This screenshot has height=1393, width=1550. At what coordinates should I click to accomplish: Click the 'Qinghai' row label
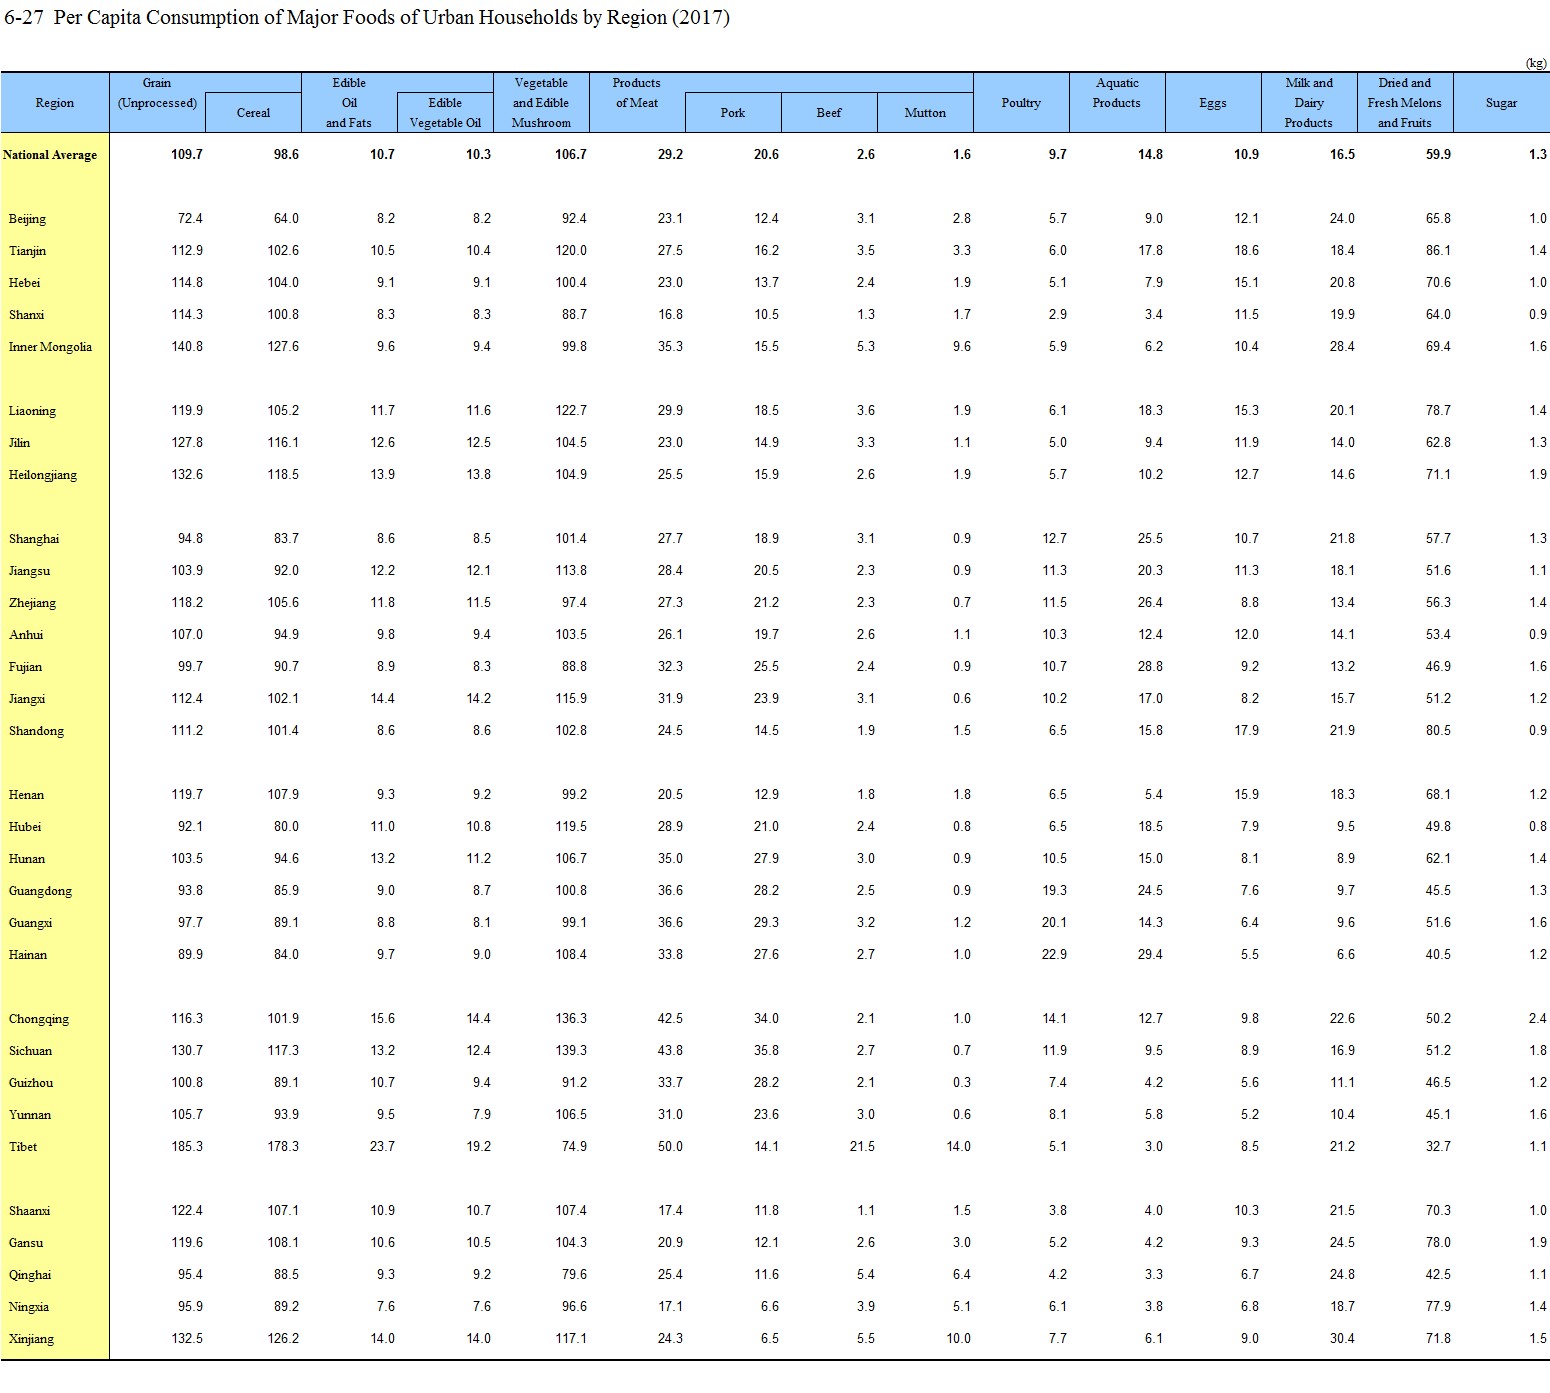30,1275
